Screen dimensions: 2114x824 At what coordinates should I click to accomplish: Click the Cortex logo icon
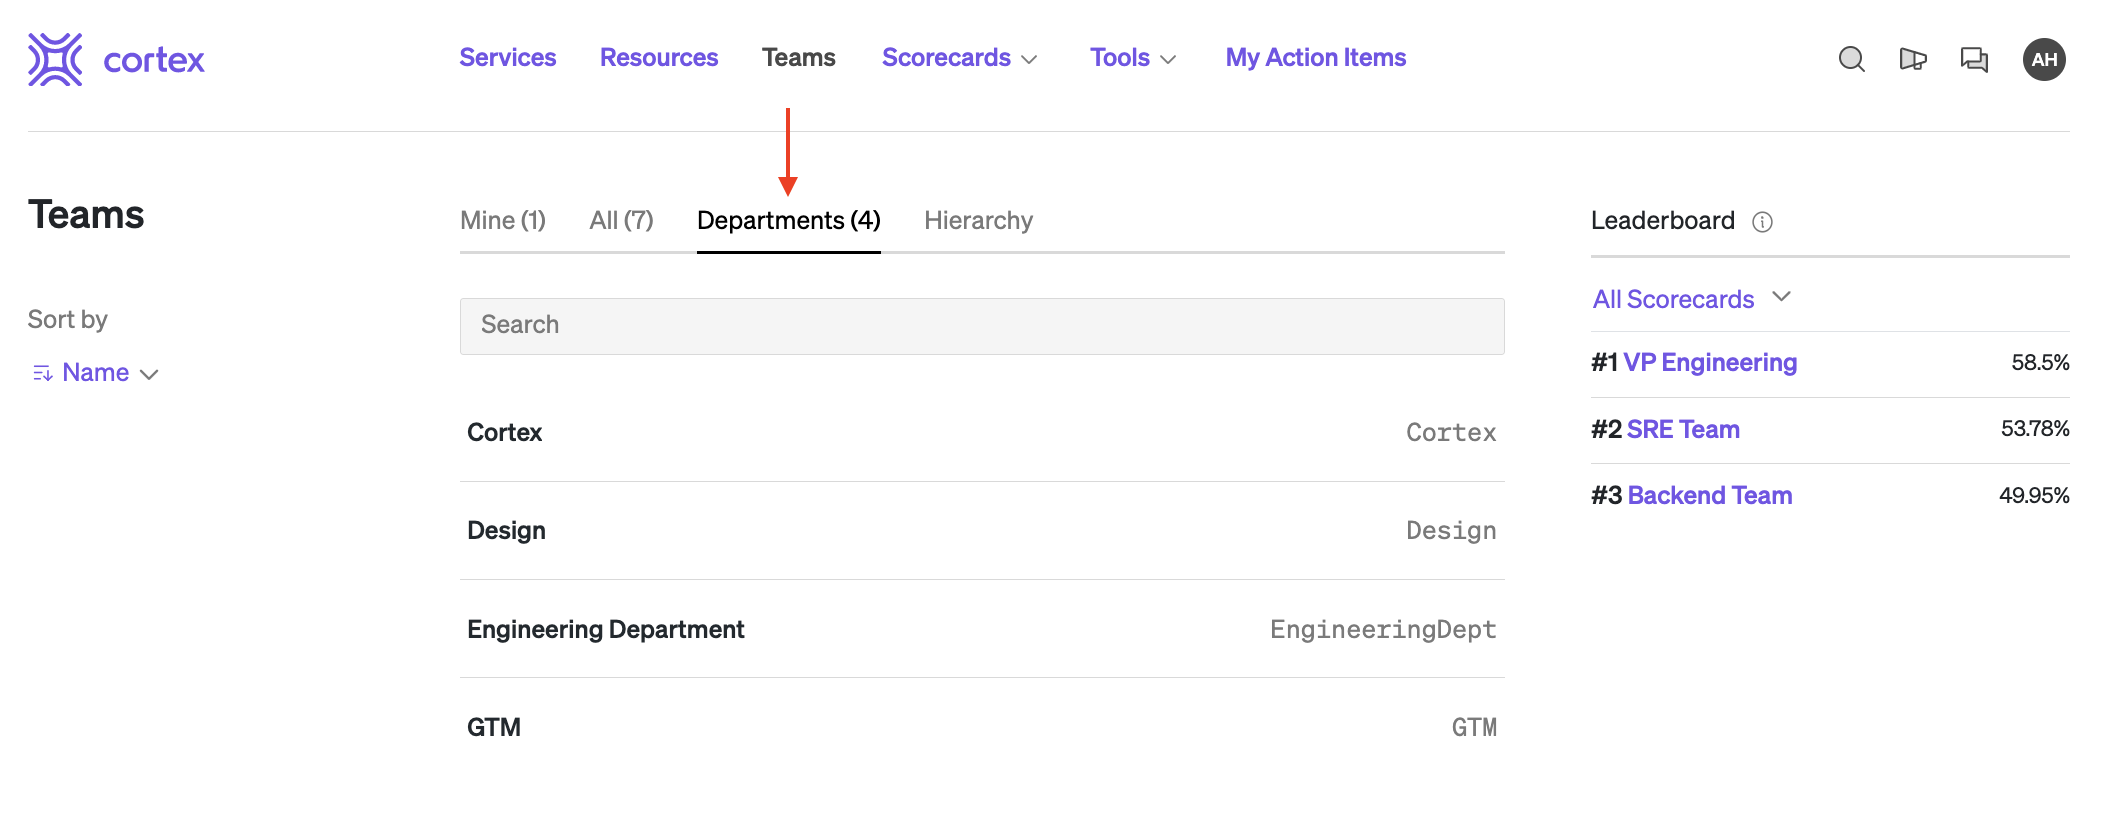tap(55, 59)
